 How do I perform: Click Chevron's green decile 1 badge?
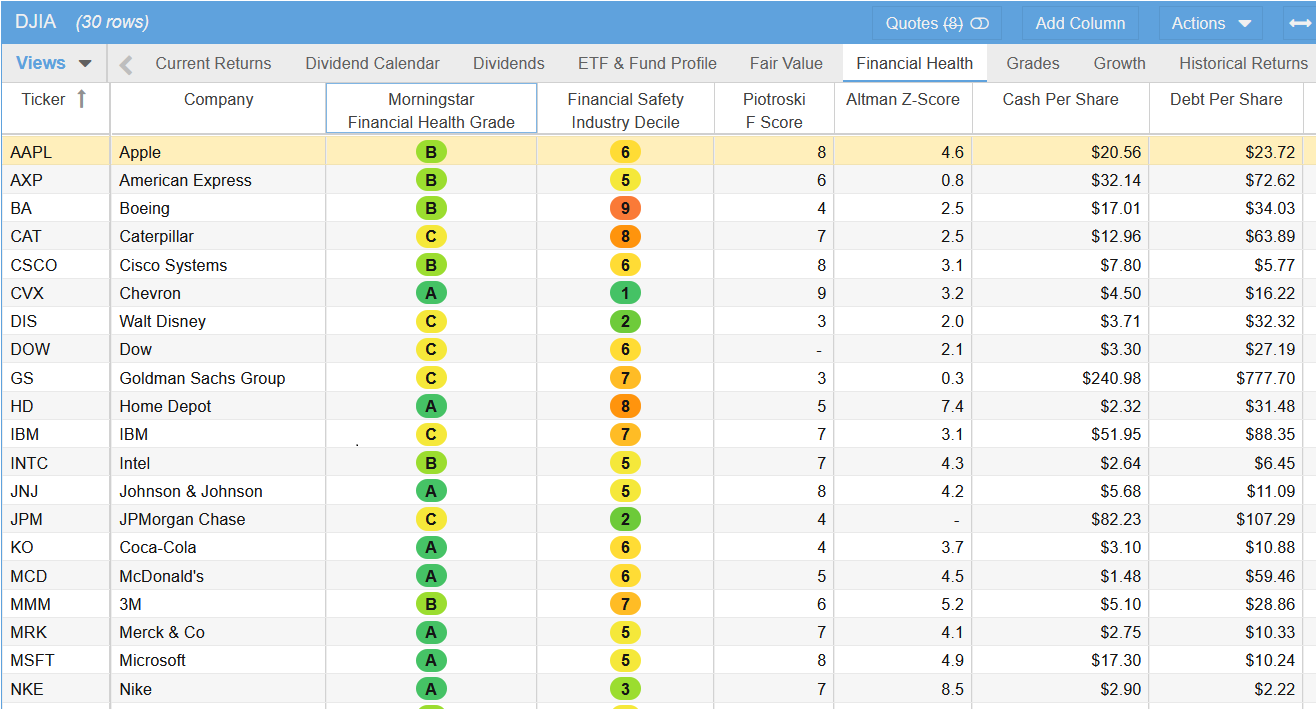coord(625,293)
